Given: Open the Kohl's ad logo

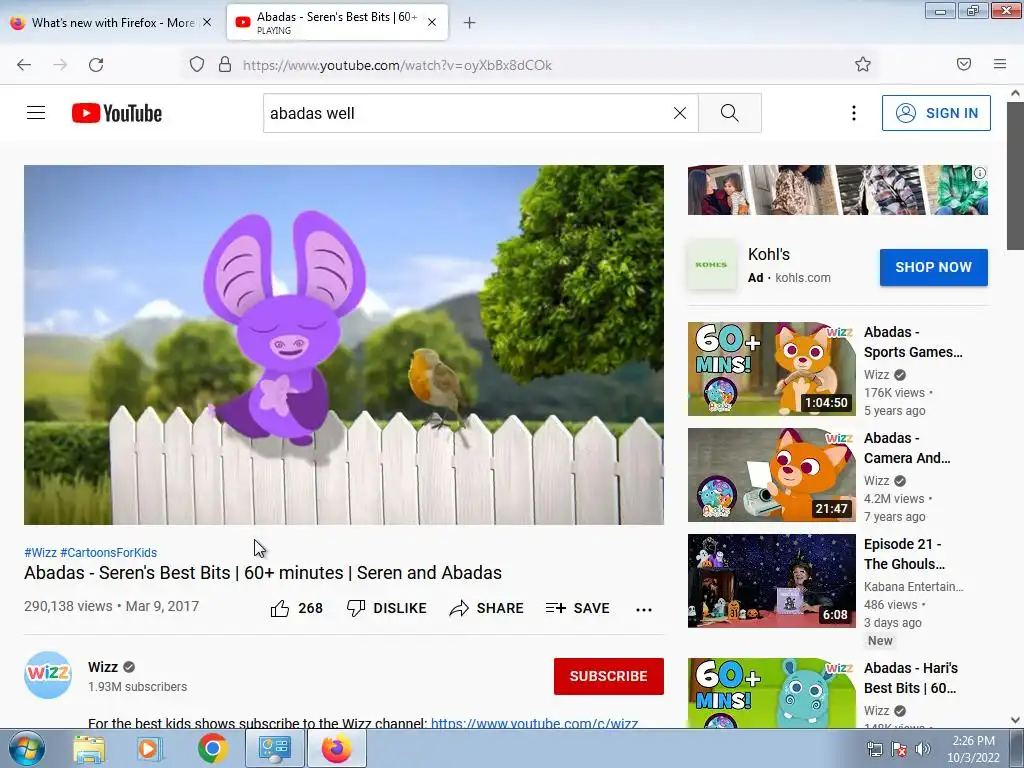Looking at the screenshot, I should tap(711, 264).
